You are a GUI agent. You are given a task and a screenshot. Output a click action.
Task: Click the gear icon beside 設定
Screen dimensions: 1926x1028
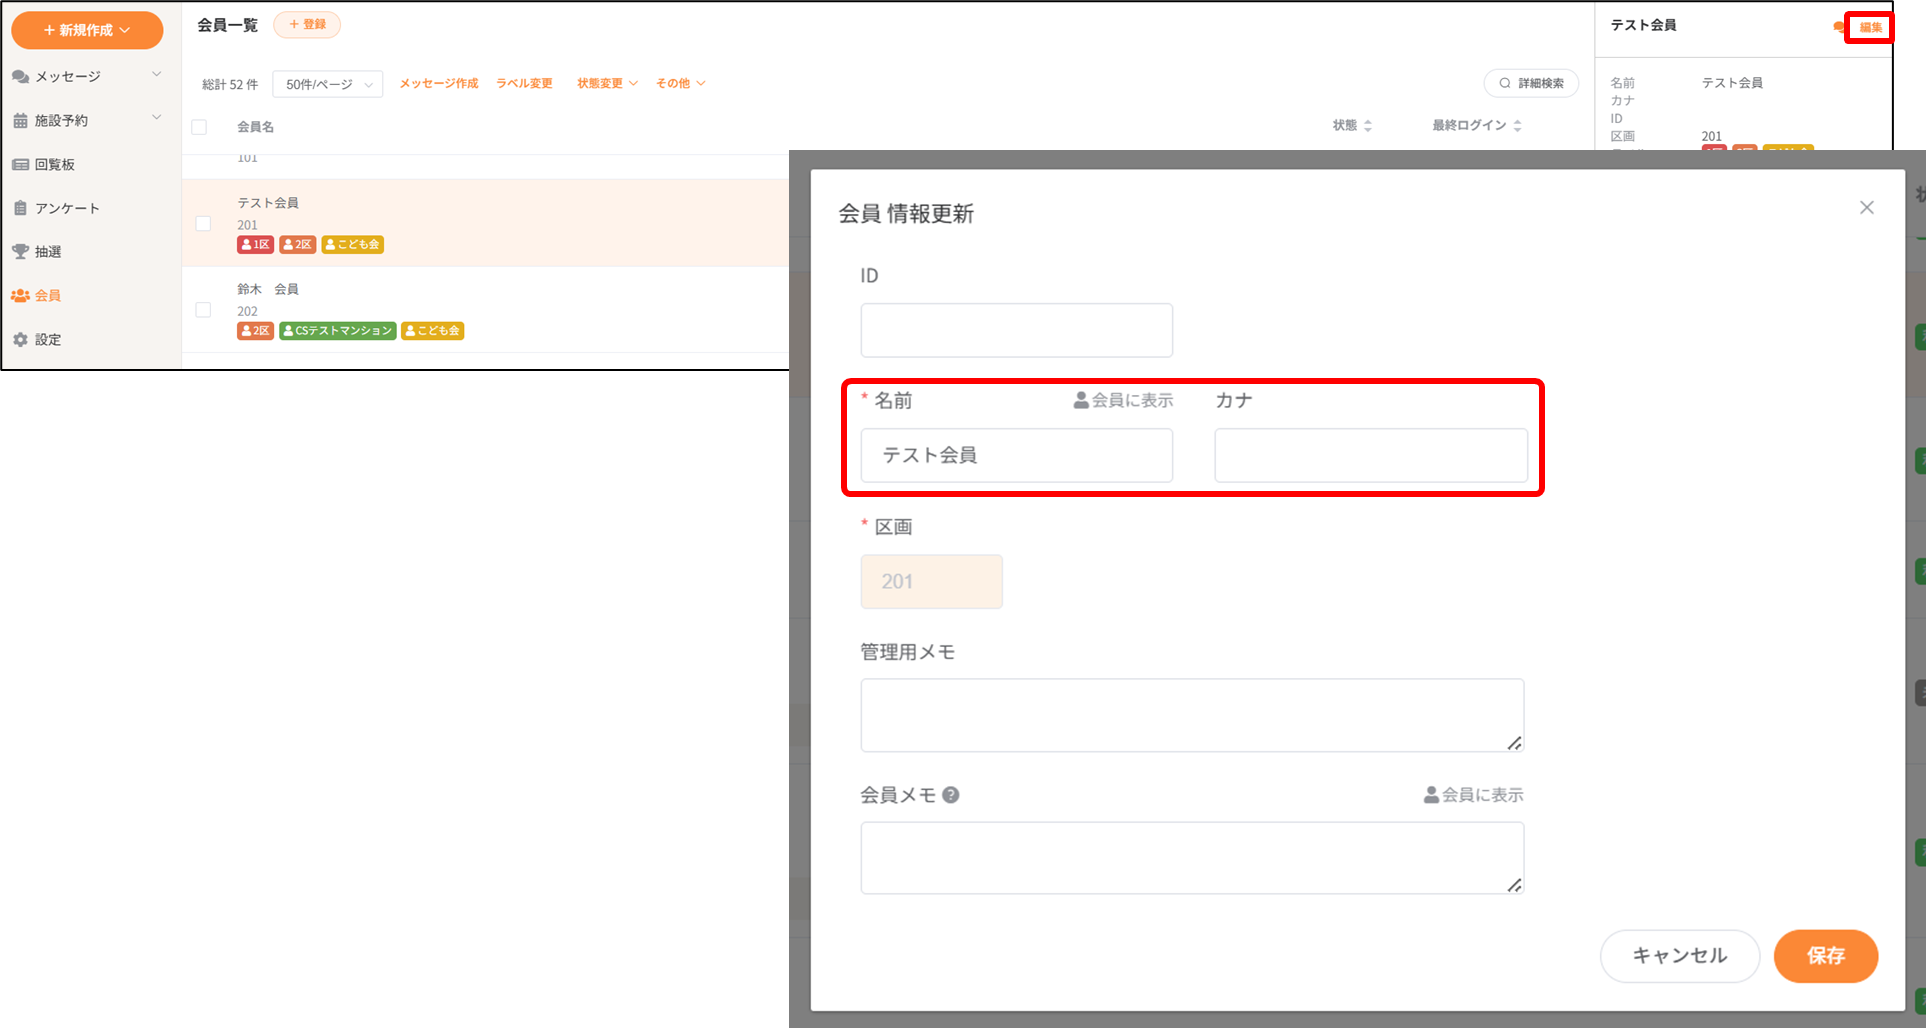click(20, 340)
